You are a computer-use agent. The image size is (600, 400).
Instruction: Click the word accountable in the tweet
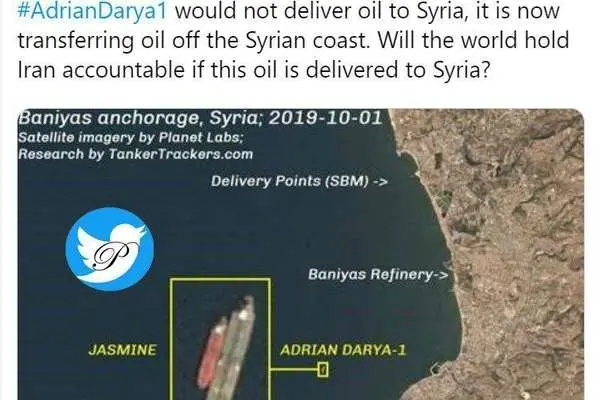[x=123, y=70]
